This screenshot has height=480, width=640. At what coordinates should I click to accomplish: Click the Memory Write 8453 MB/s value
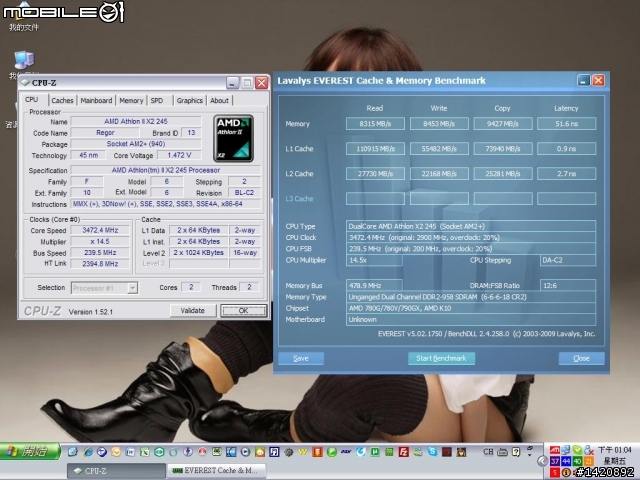pyautogui.click(x=439, y=124)
